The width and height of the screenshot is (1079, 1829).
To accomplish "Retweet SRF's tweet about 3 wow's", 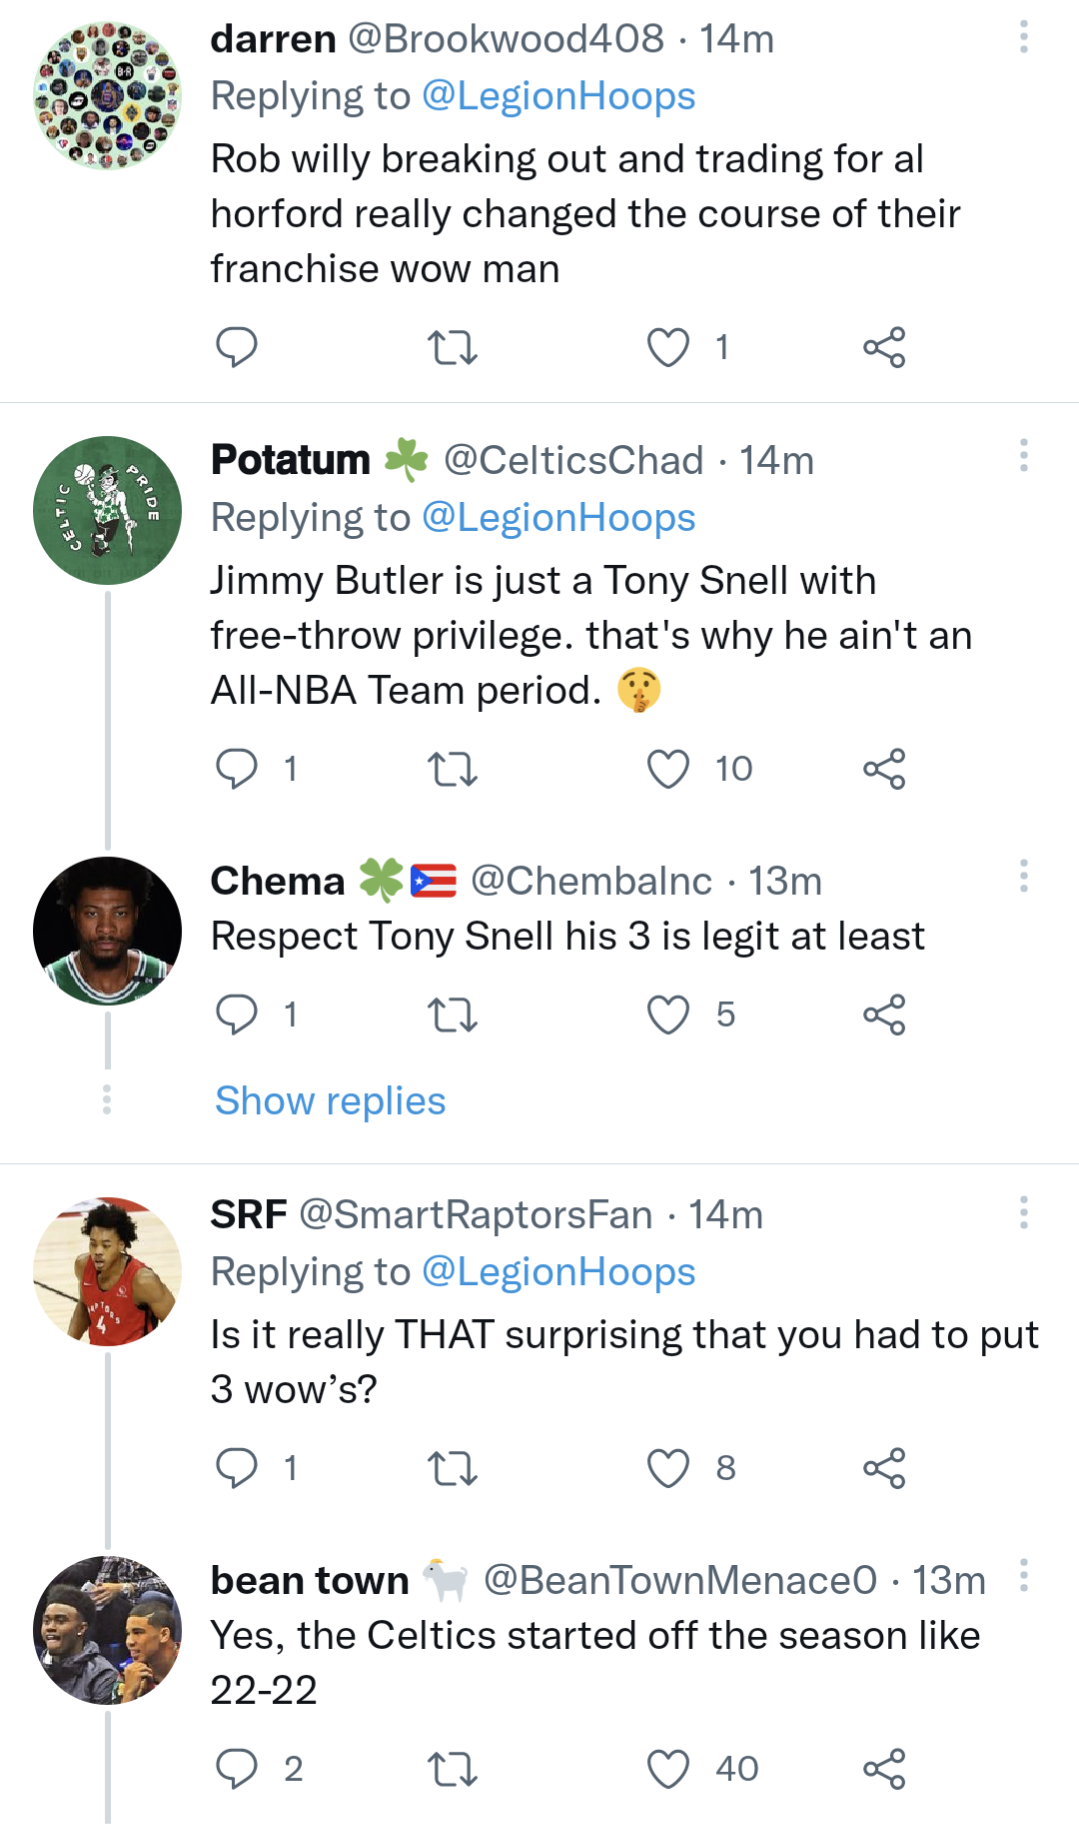I will (x=452, y=1468).
